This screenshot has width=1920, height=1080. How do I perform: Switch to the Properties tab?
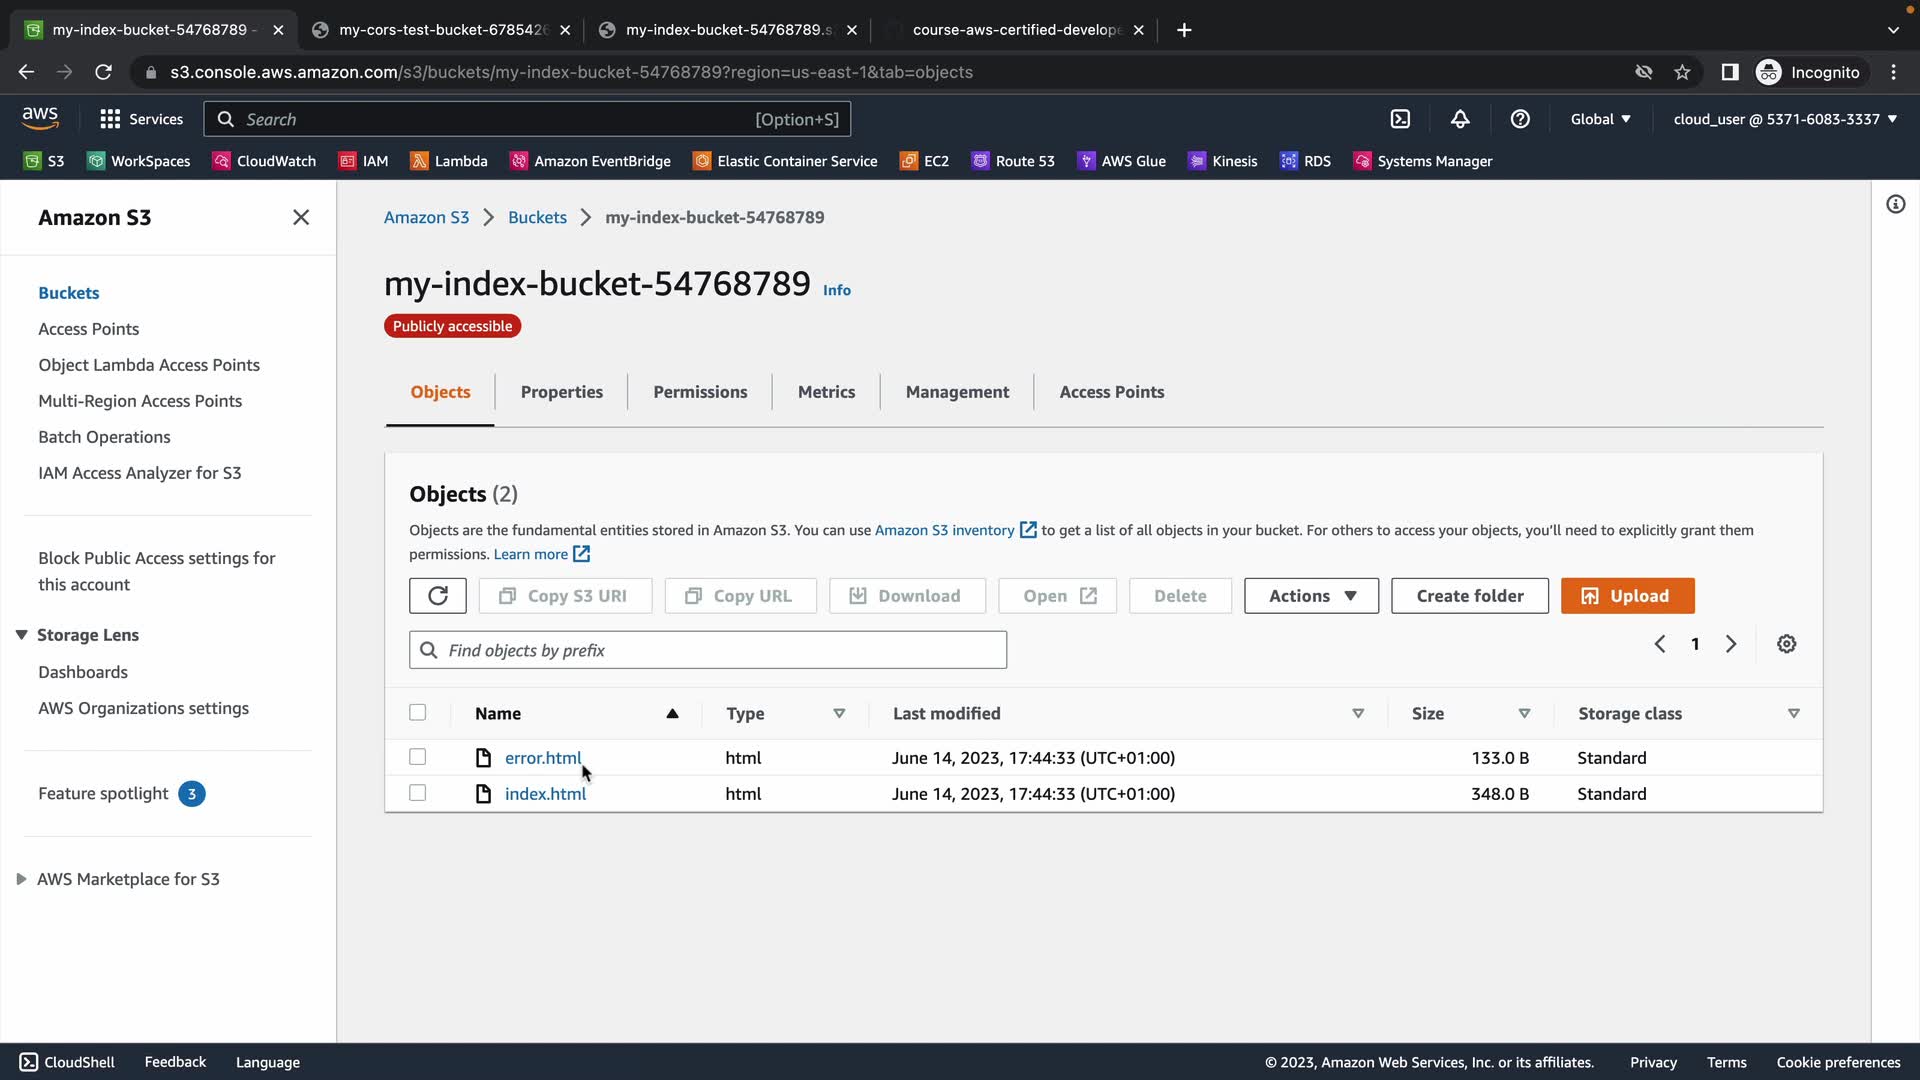pos(561,392)
